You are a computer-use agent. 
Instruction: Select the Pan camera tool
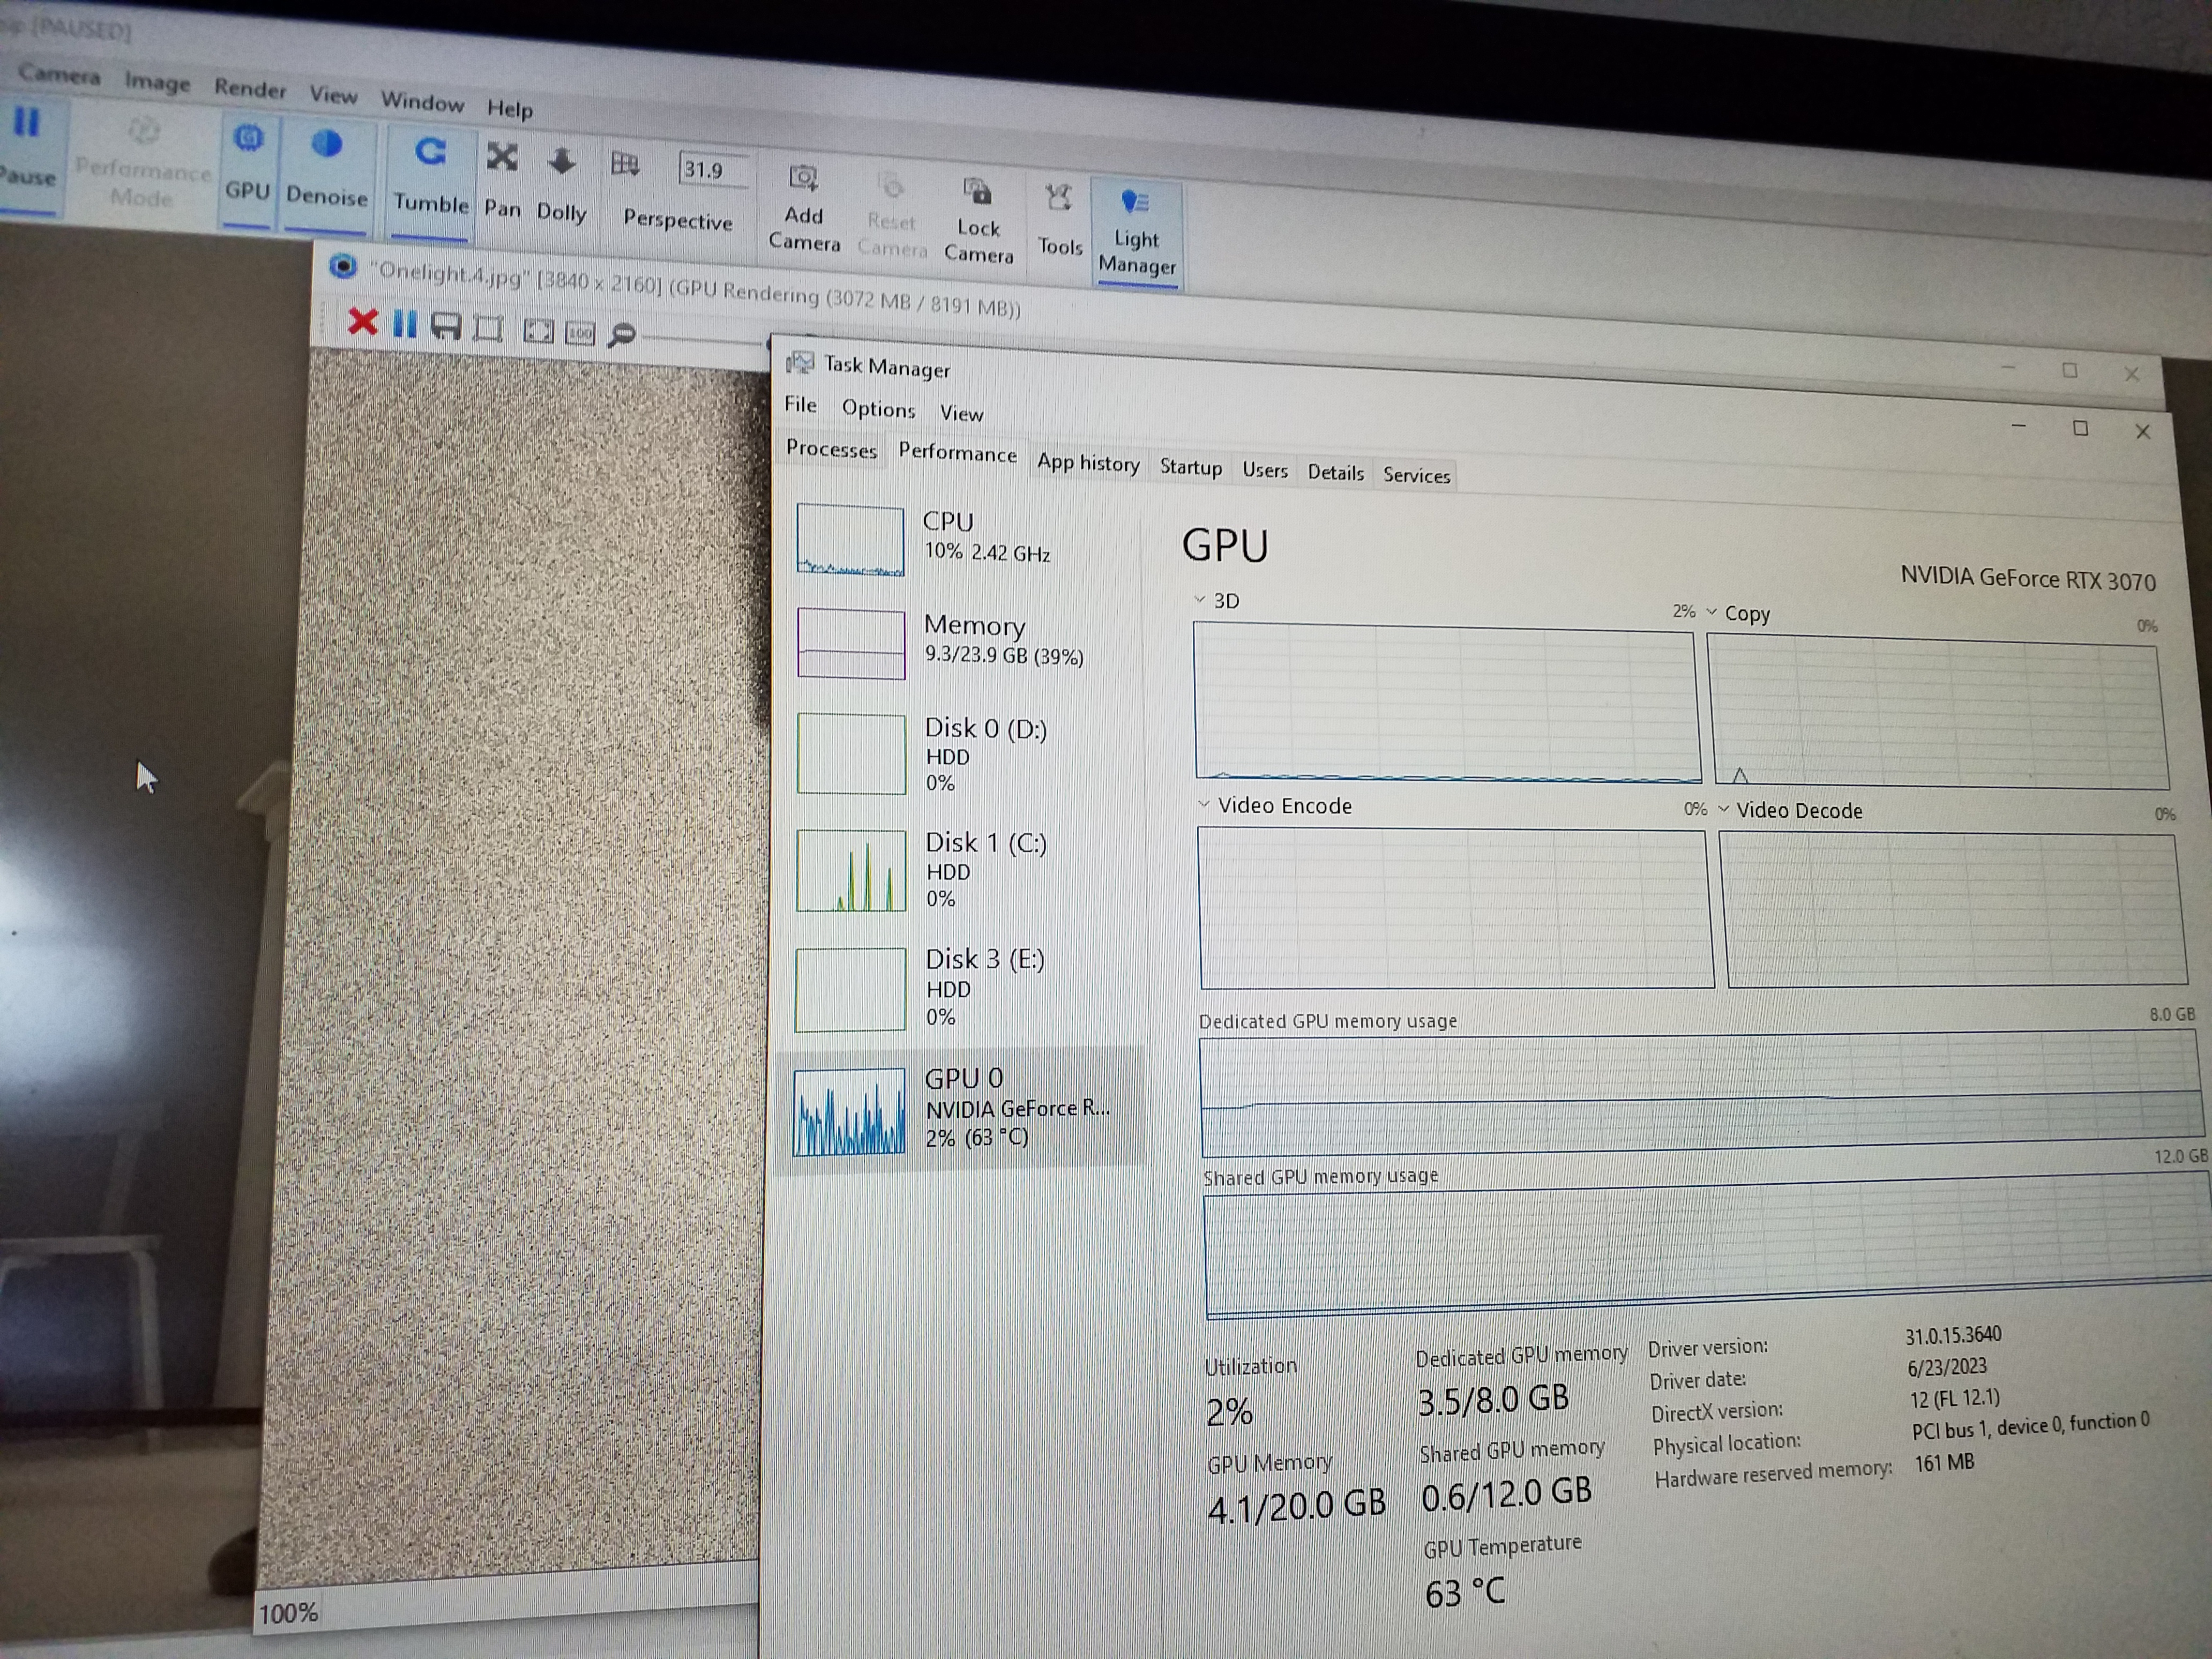pyautogui.click(x=502, y=181)
